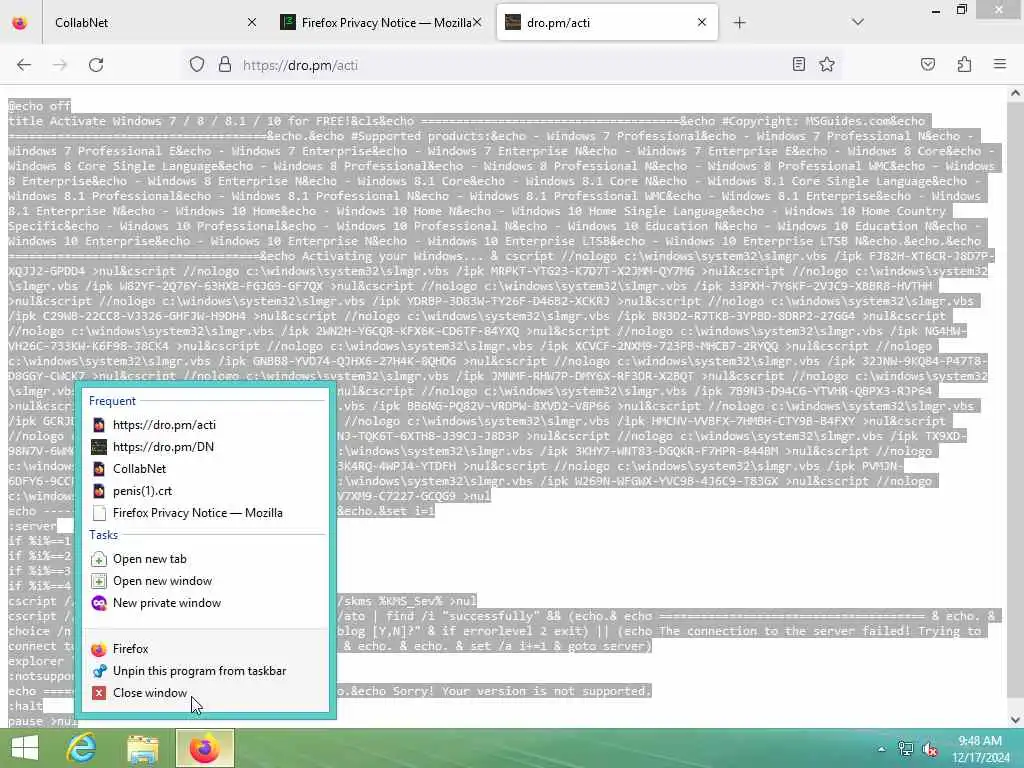Save page to Pocket
The height and width of the screenshot is (768, 1024).
[928, 64]
